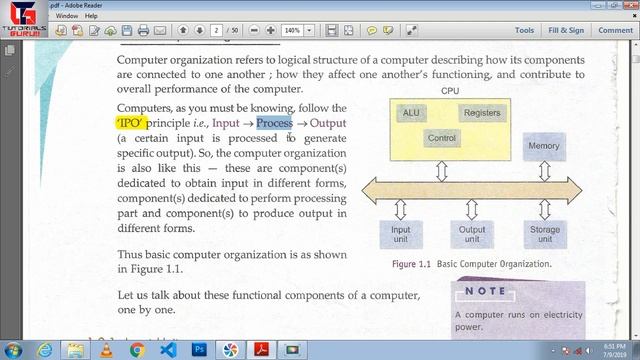The image size is (640, 360).
Task: Fit one full page to window icon
Action: tap(349, 30)
